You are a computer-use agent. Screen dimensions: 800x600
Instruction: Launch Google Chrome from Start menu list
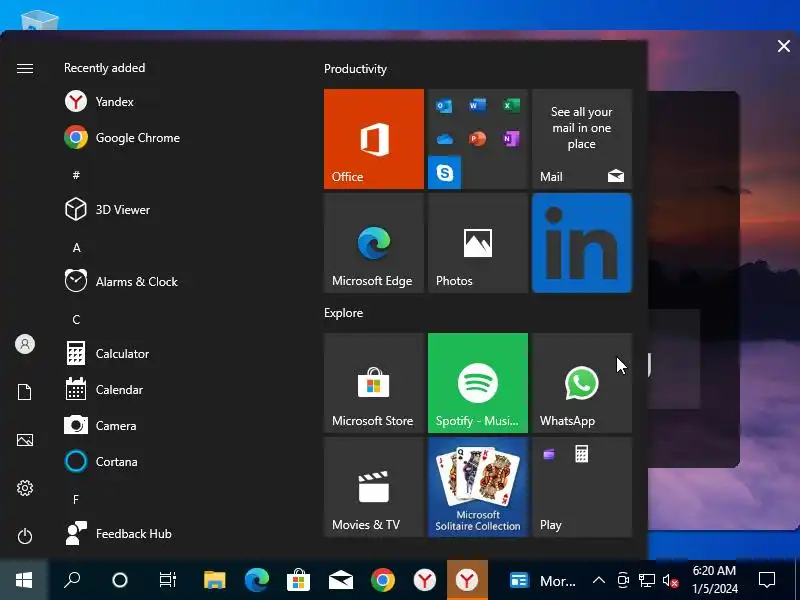(122, 138)
